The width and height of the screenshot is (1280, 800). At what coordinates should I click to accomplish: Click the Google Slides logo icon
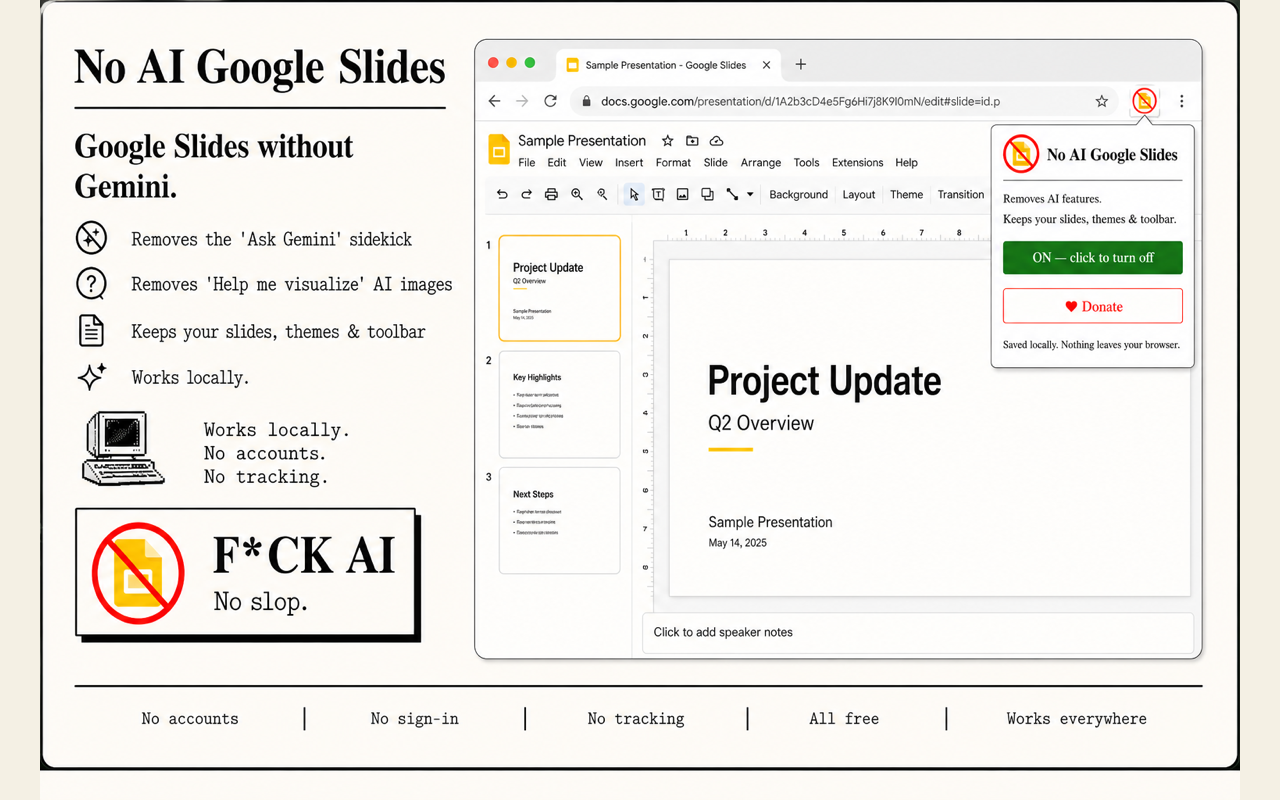pos(498,149)
